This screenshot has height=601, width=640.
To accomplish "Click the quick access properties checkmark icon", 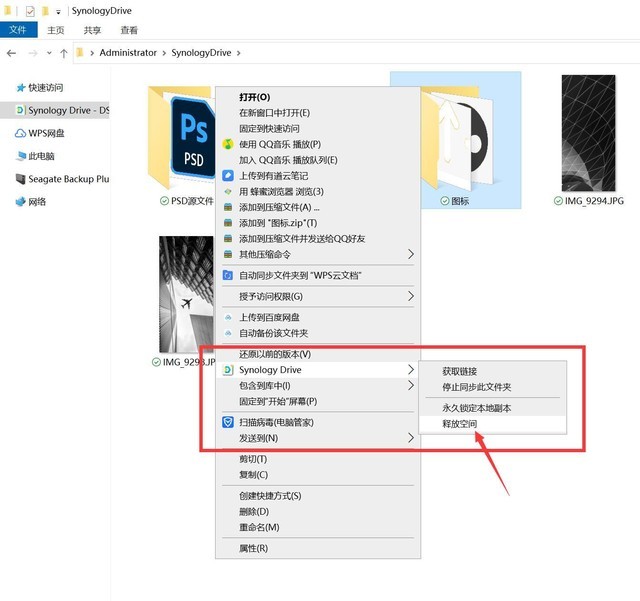I will pos(30,11).
